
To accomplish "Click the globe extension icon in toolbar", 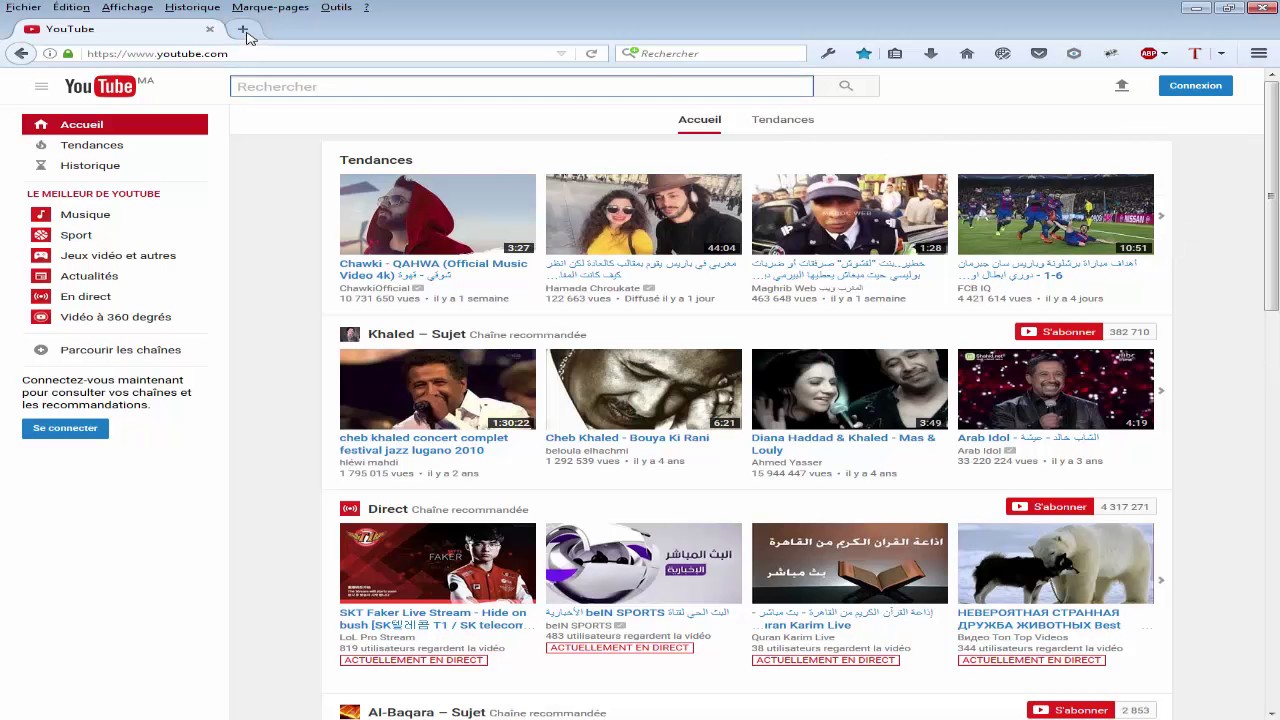I will coord(1003,53).
